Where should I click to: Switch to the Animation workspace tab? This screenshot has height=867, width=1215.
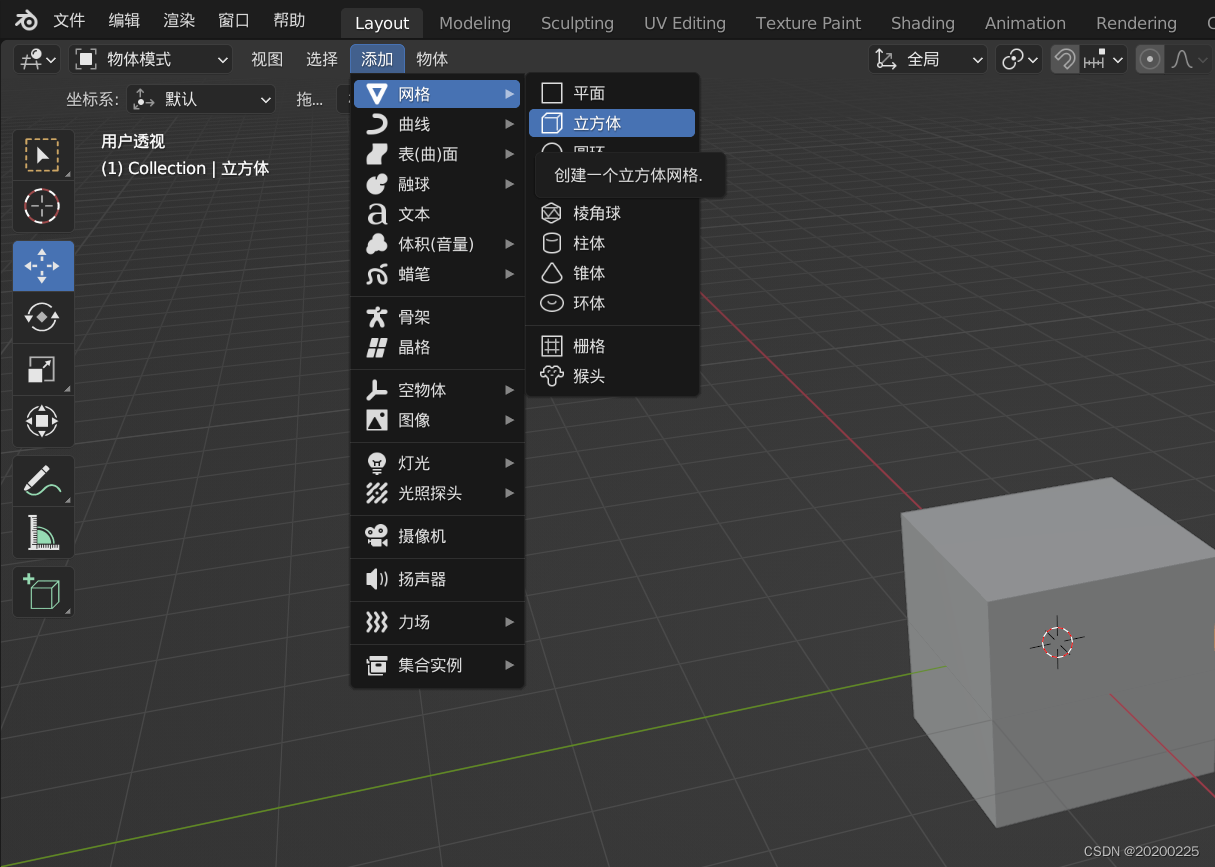[1025, 23]
